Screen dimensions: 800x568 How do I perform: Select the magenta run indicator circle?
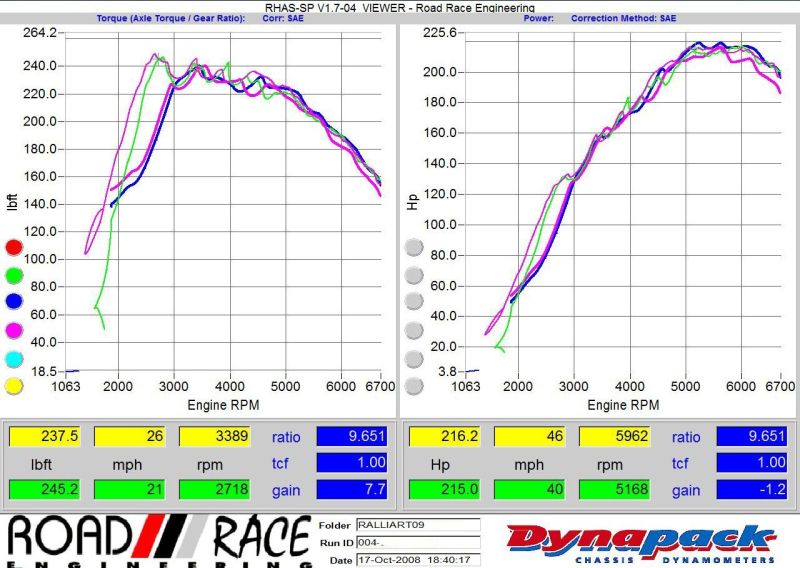pos(14,330)
